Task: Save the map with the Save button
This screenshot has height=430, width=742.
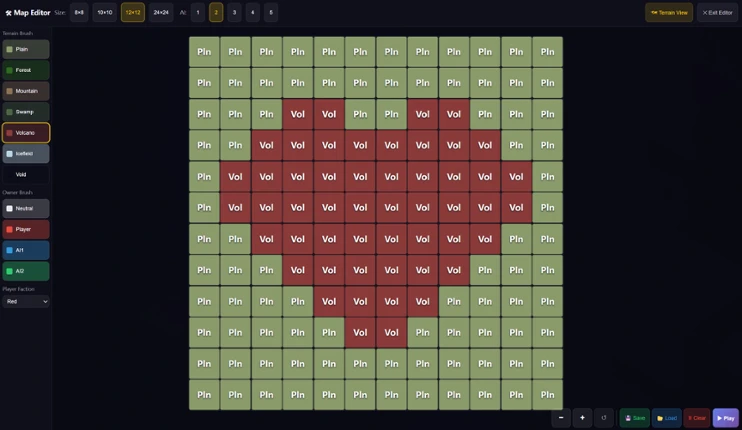Action: pyautogui.click(x=635, y=418)
